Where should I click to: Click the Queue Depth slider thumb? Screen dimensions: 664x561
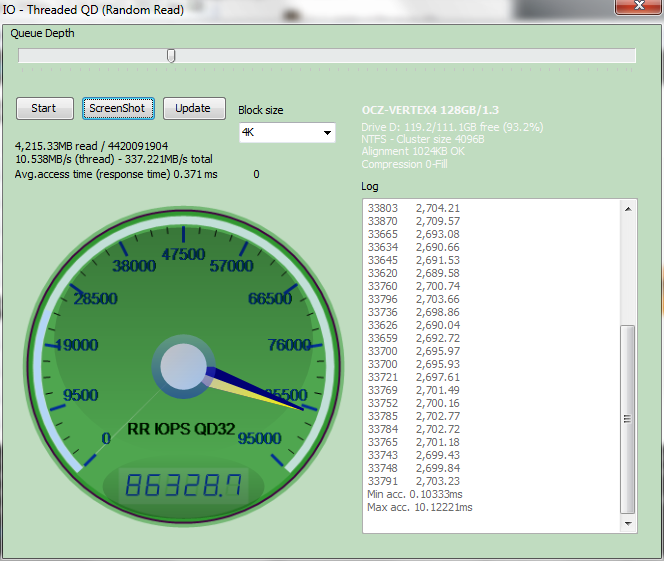[171, 56]
